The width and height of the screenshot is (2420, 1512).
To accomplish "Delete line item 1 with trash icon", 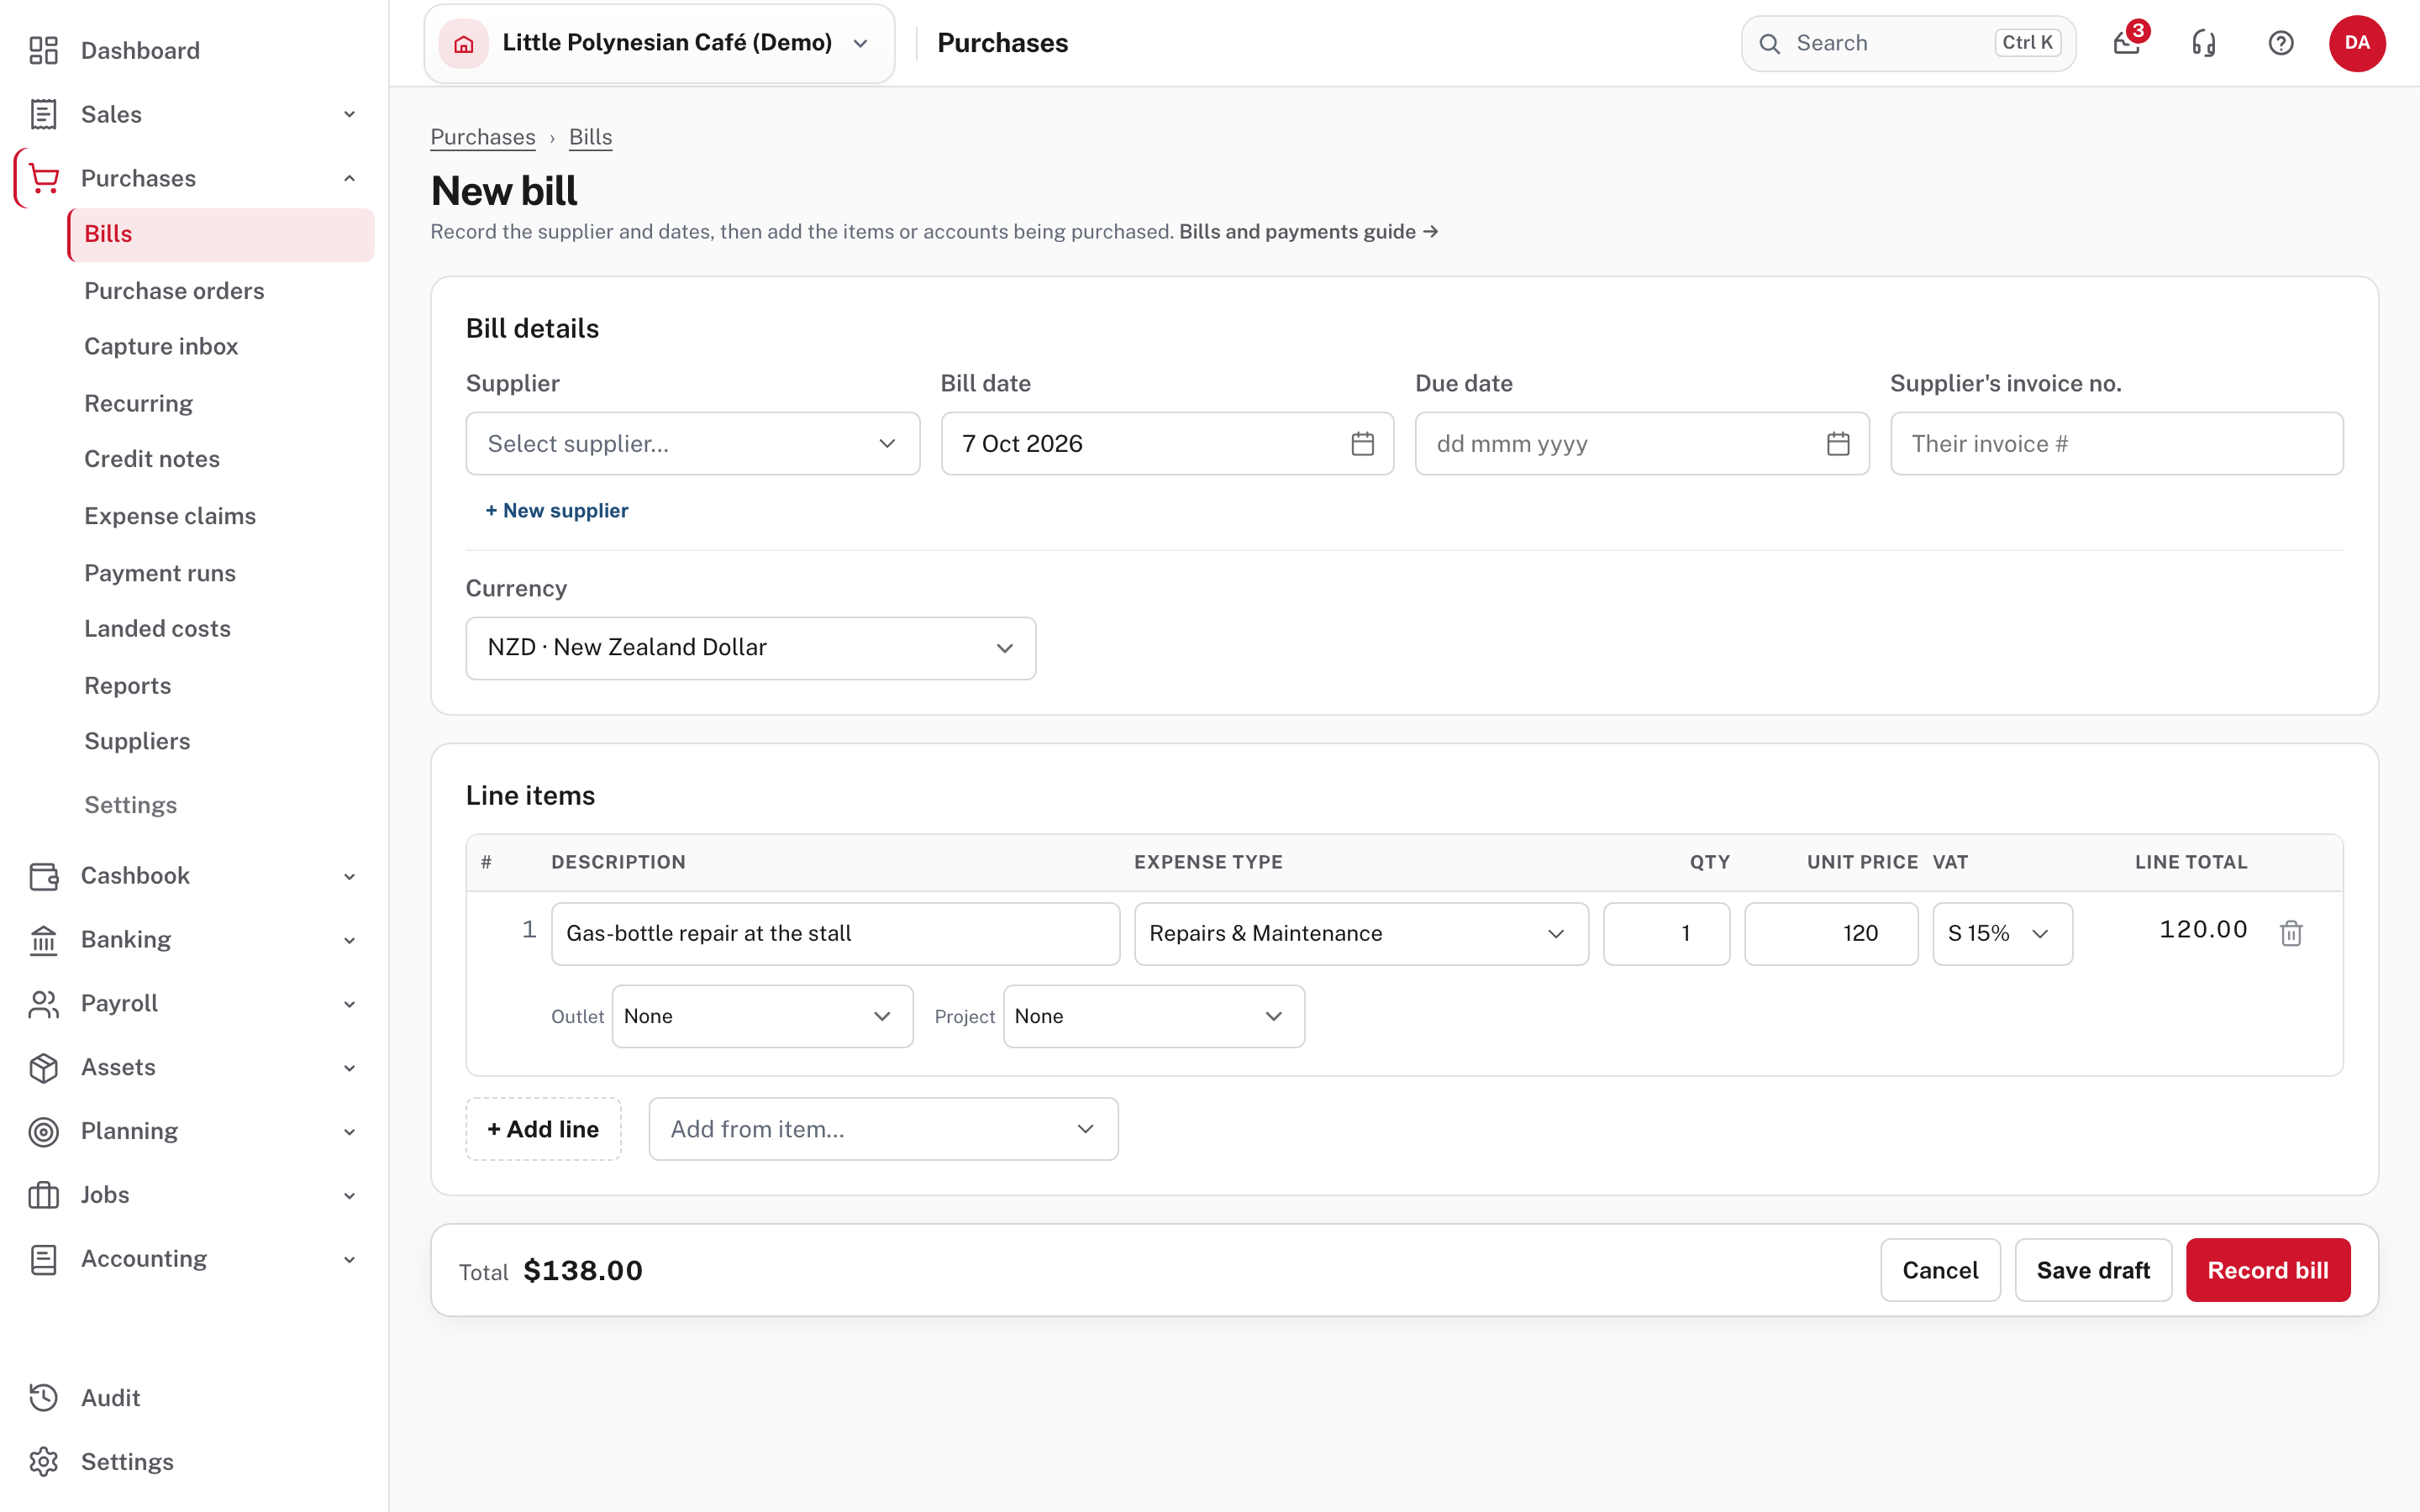I will point(2291,933).
